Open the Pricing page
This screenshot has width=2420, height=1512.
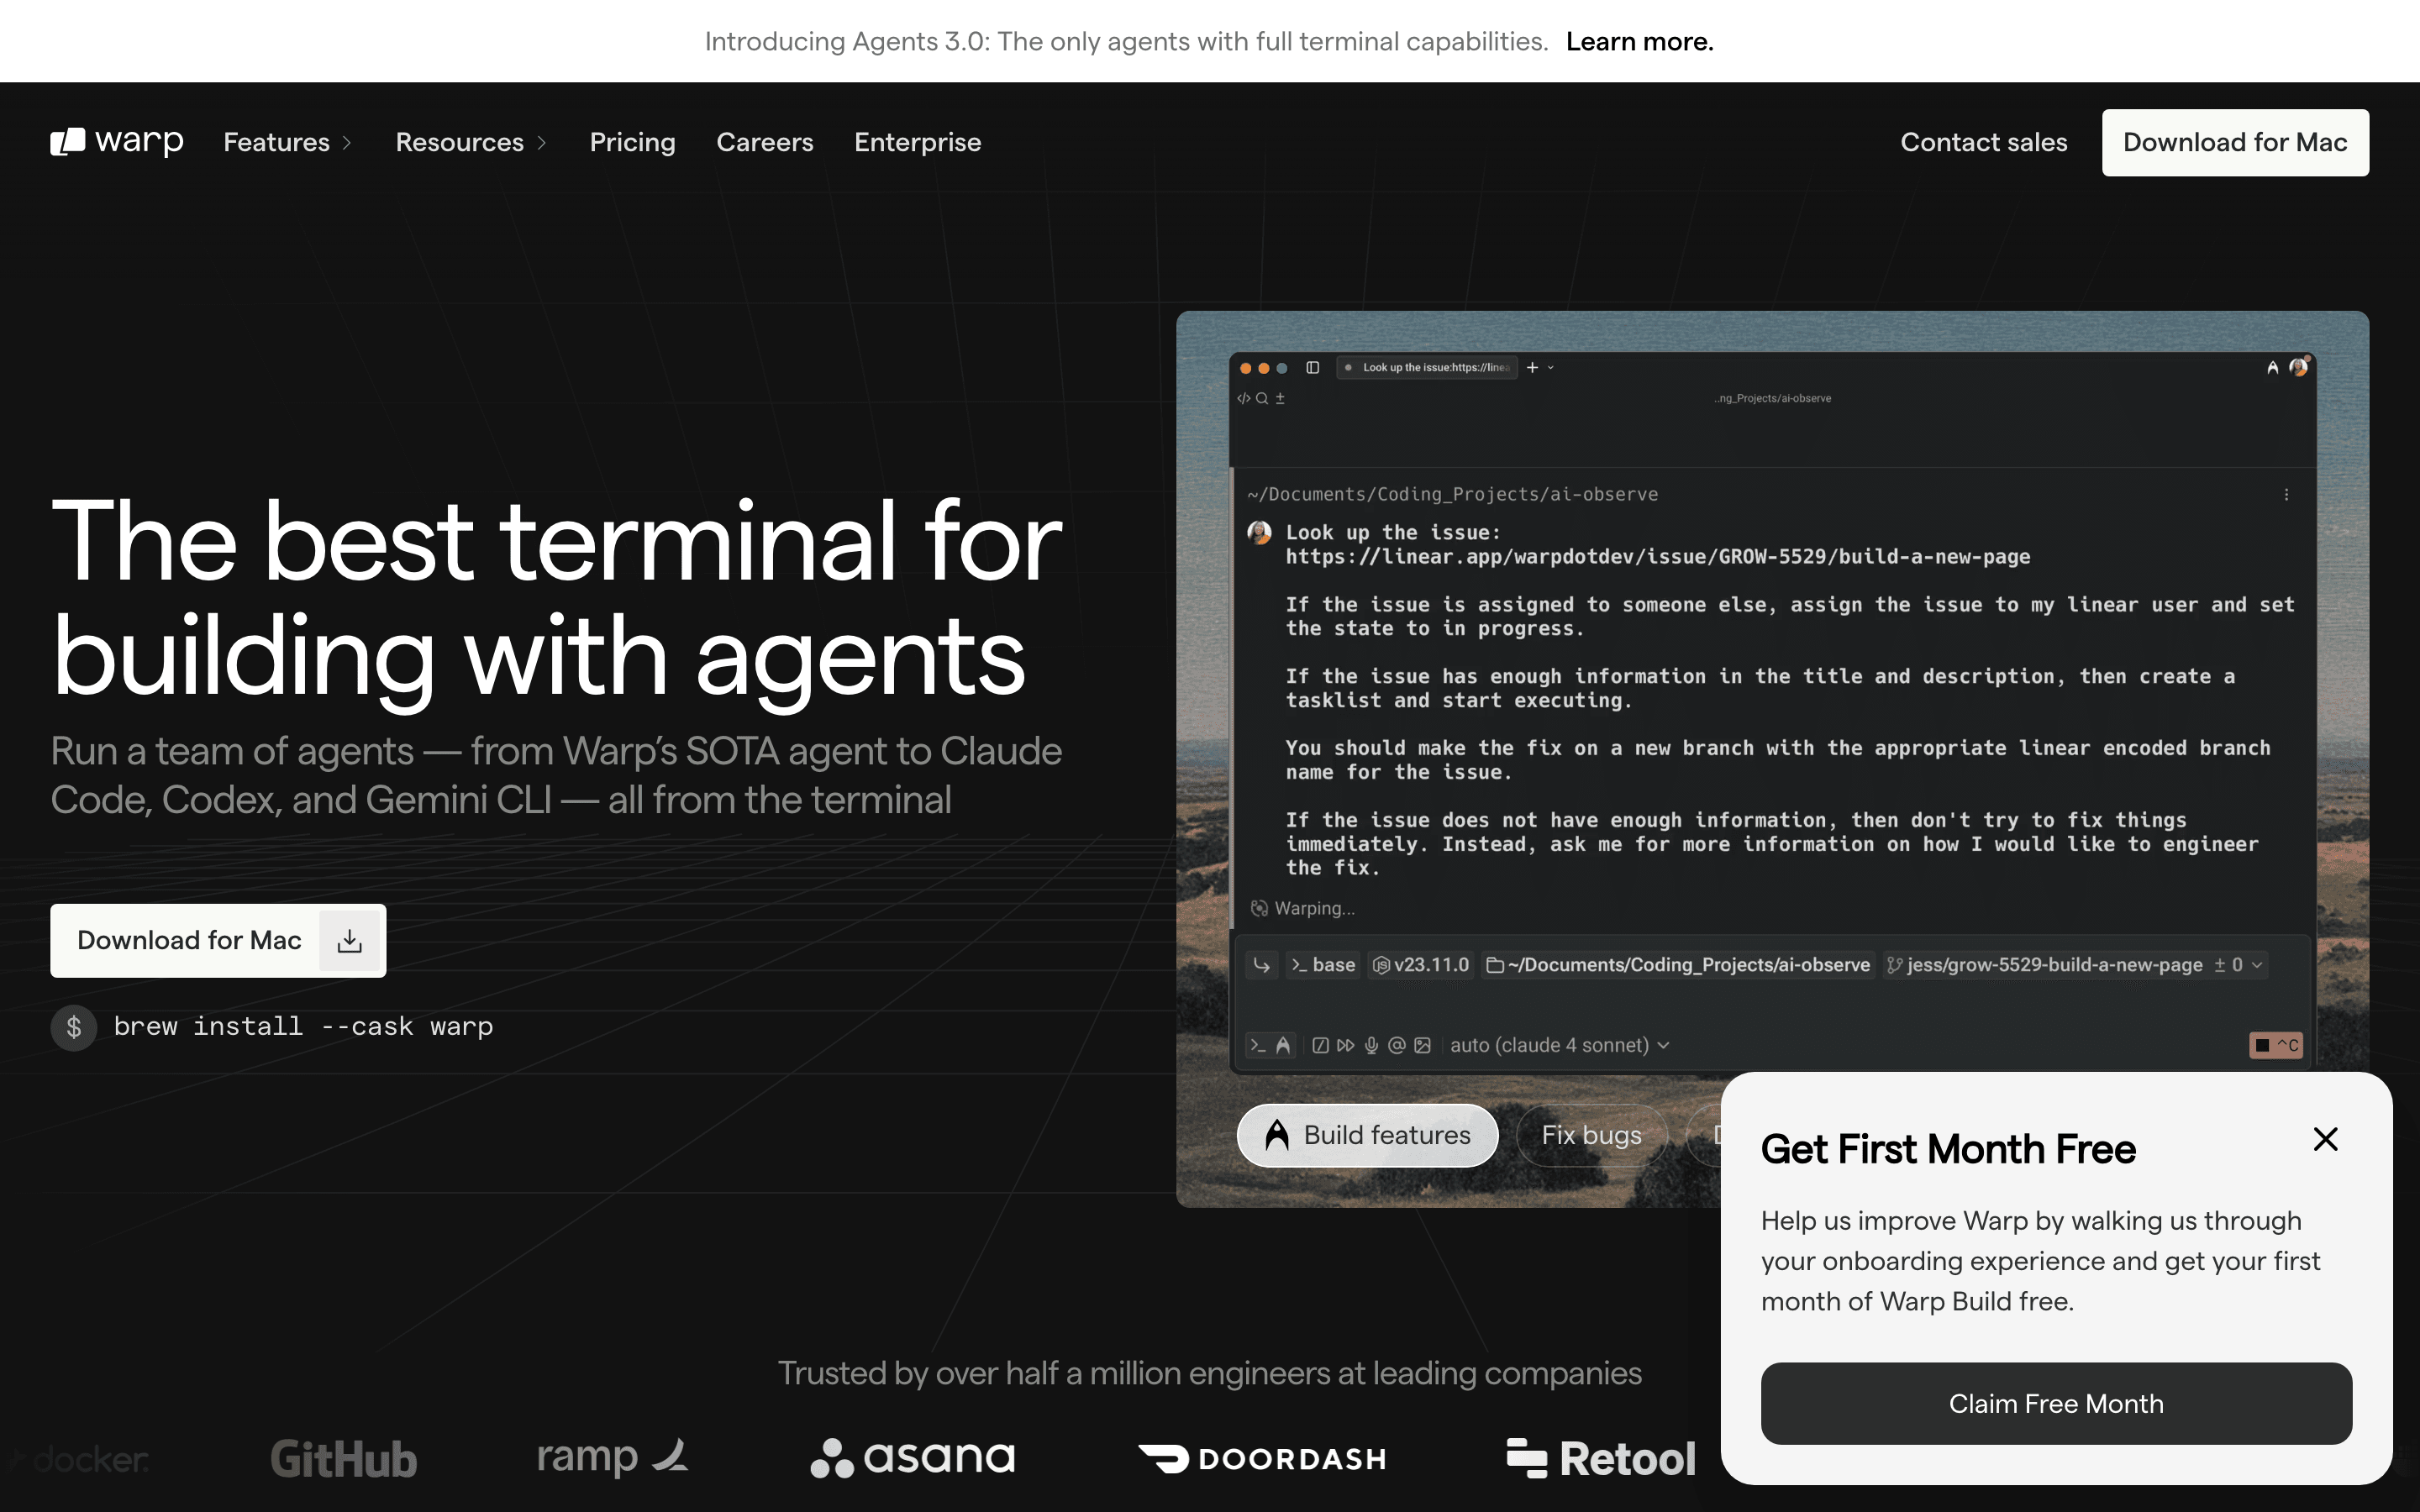(632, 142)
